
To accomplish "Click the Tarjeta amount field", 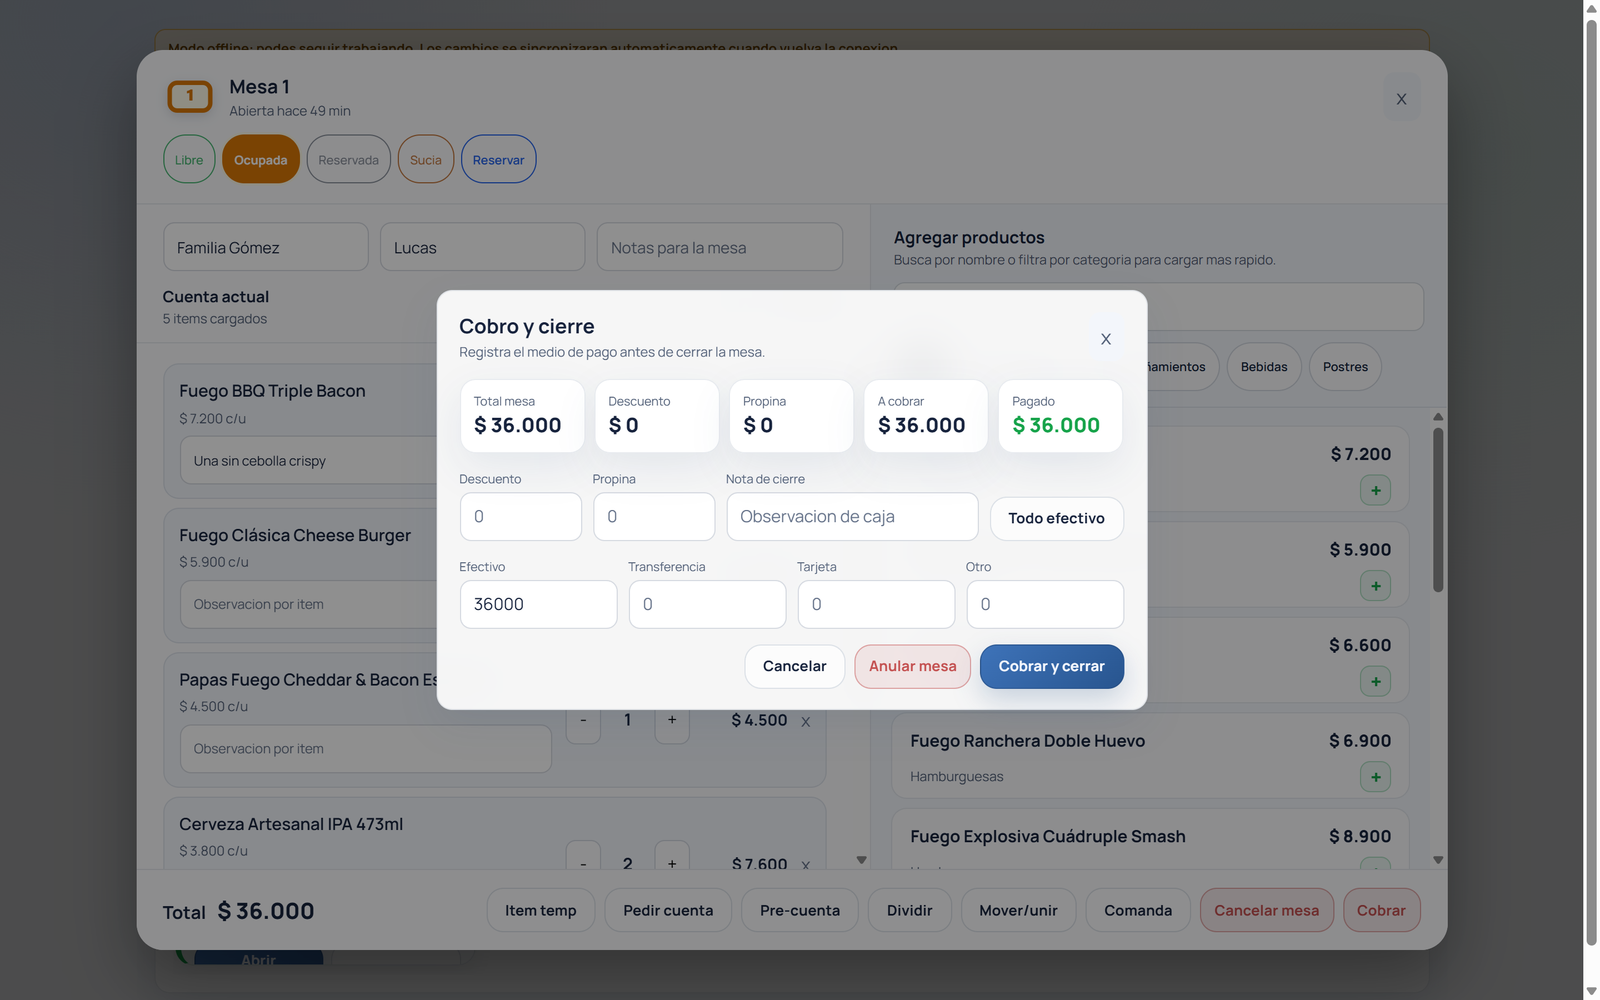I will (876, 604).
